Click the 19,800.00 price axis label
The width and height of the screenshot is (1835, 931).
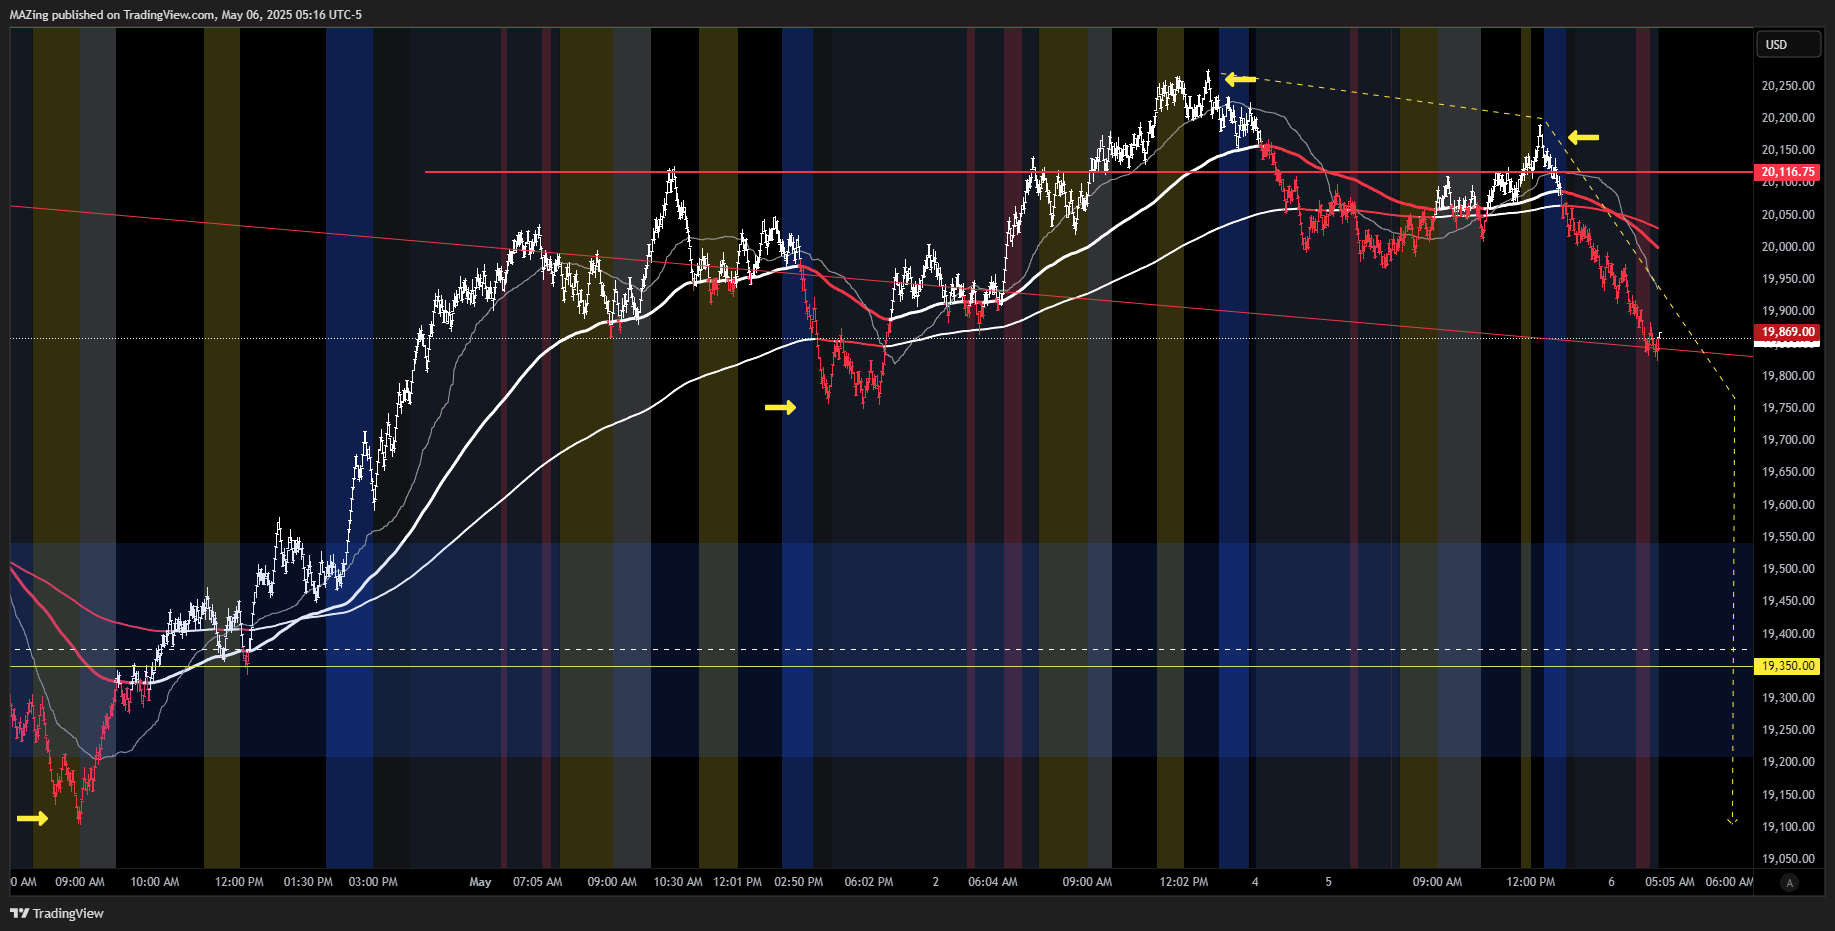coord(1788,376)
